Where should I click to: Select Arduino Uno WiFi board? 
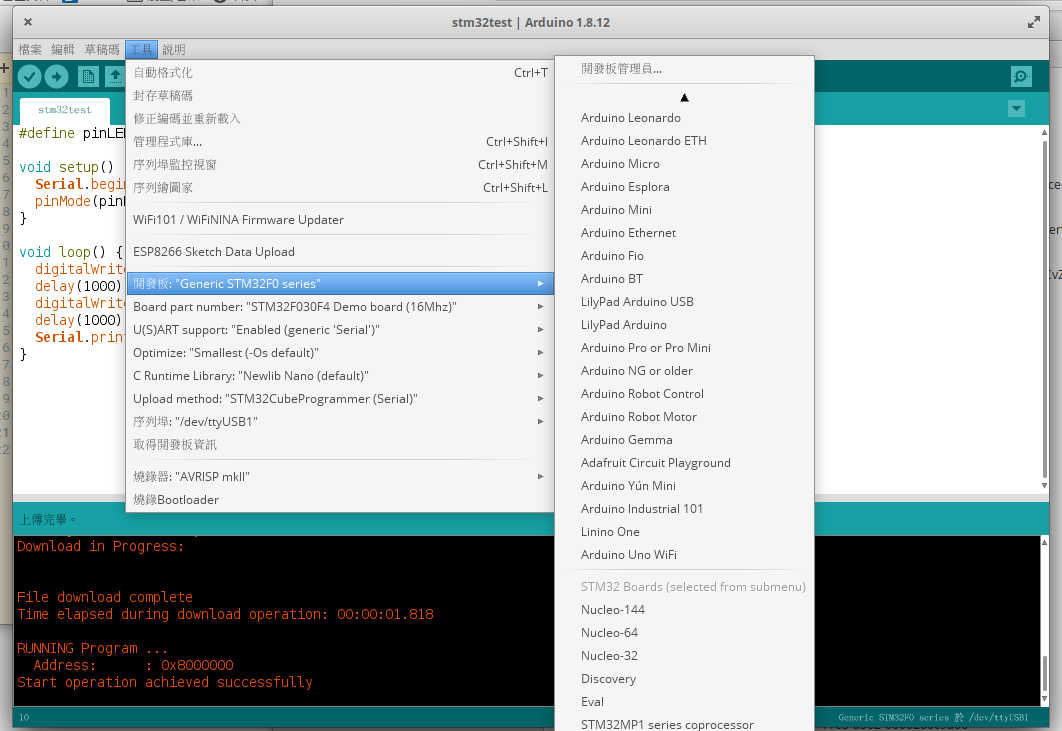point(684,556)
